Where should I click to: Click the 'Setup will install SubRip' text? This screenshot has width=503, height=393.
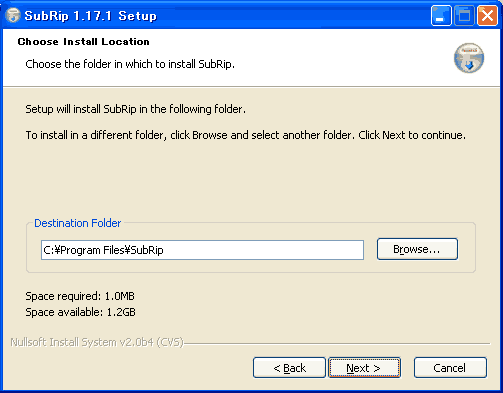point(136,109)
